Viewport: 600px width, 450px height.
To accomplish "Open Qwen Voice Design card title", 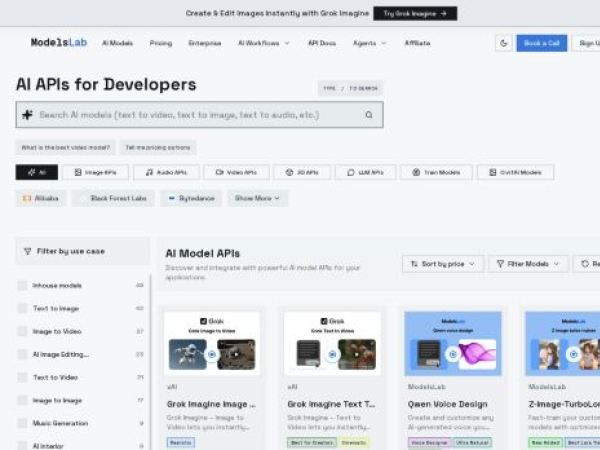I will click(x=448, y=404).
